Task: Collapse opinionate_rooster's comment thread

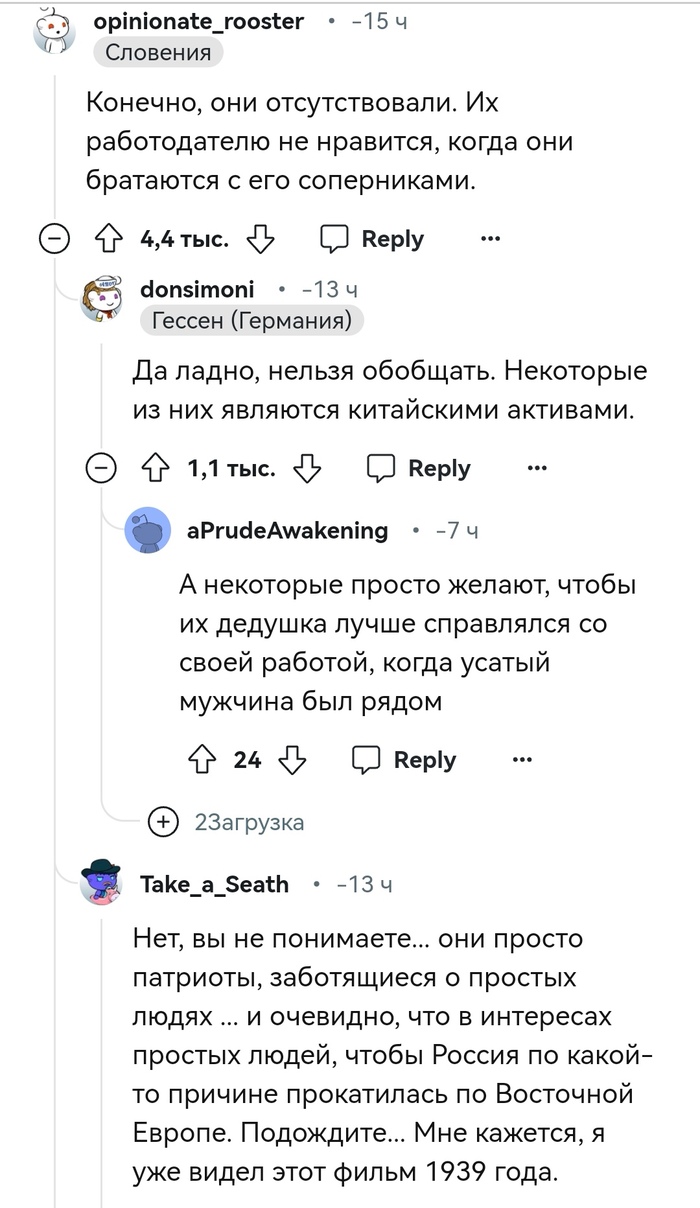Action: coord(54,240)
